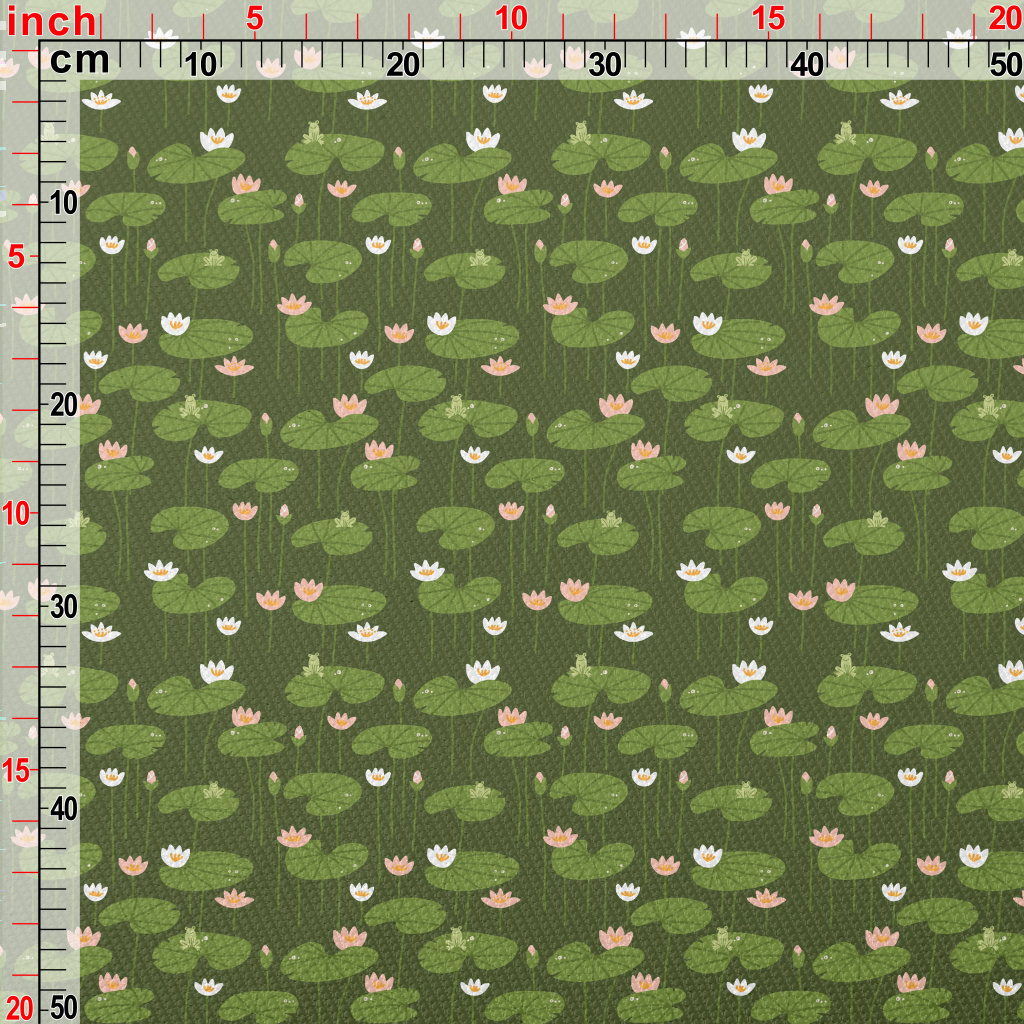Choose the black 10 on the vertical cm ruler
Viewport: 1024px width, 1024px height.
[64, 204]
